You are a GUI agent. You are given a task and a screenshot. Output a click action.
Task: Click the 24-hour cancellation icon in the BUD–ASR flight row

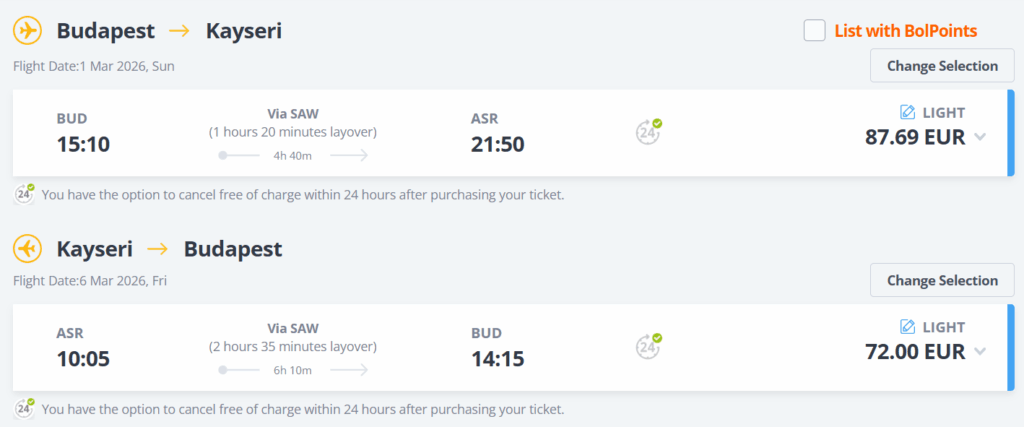(648, 131)
